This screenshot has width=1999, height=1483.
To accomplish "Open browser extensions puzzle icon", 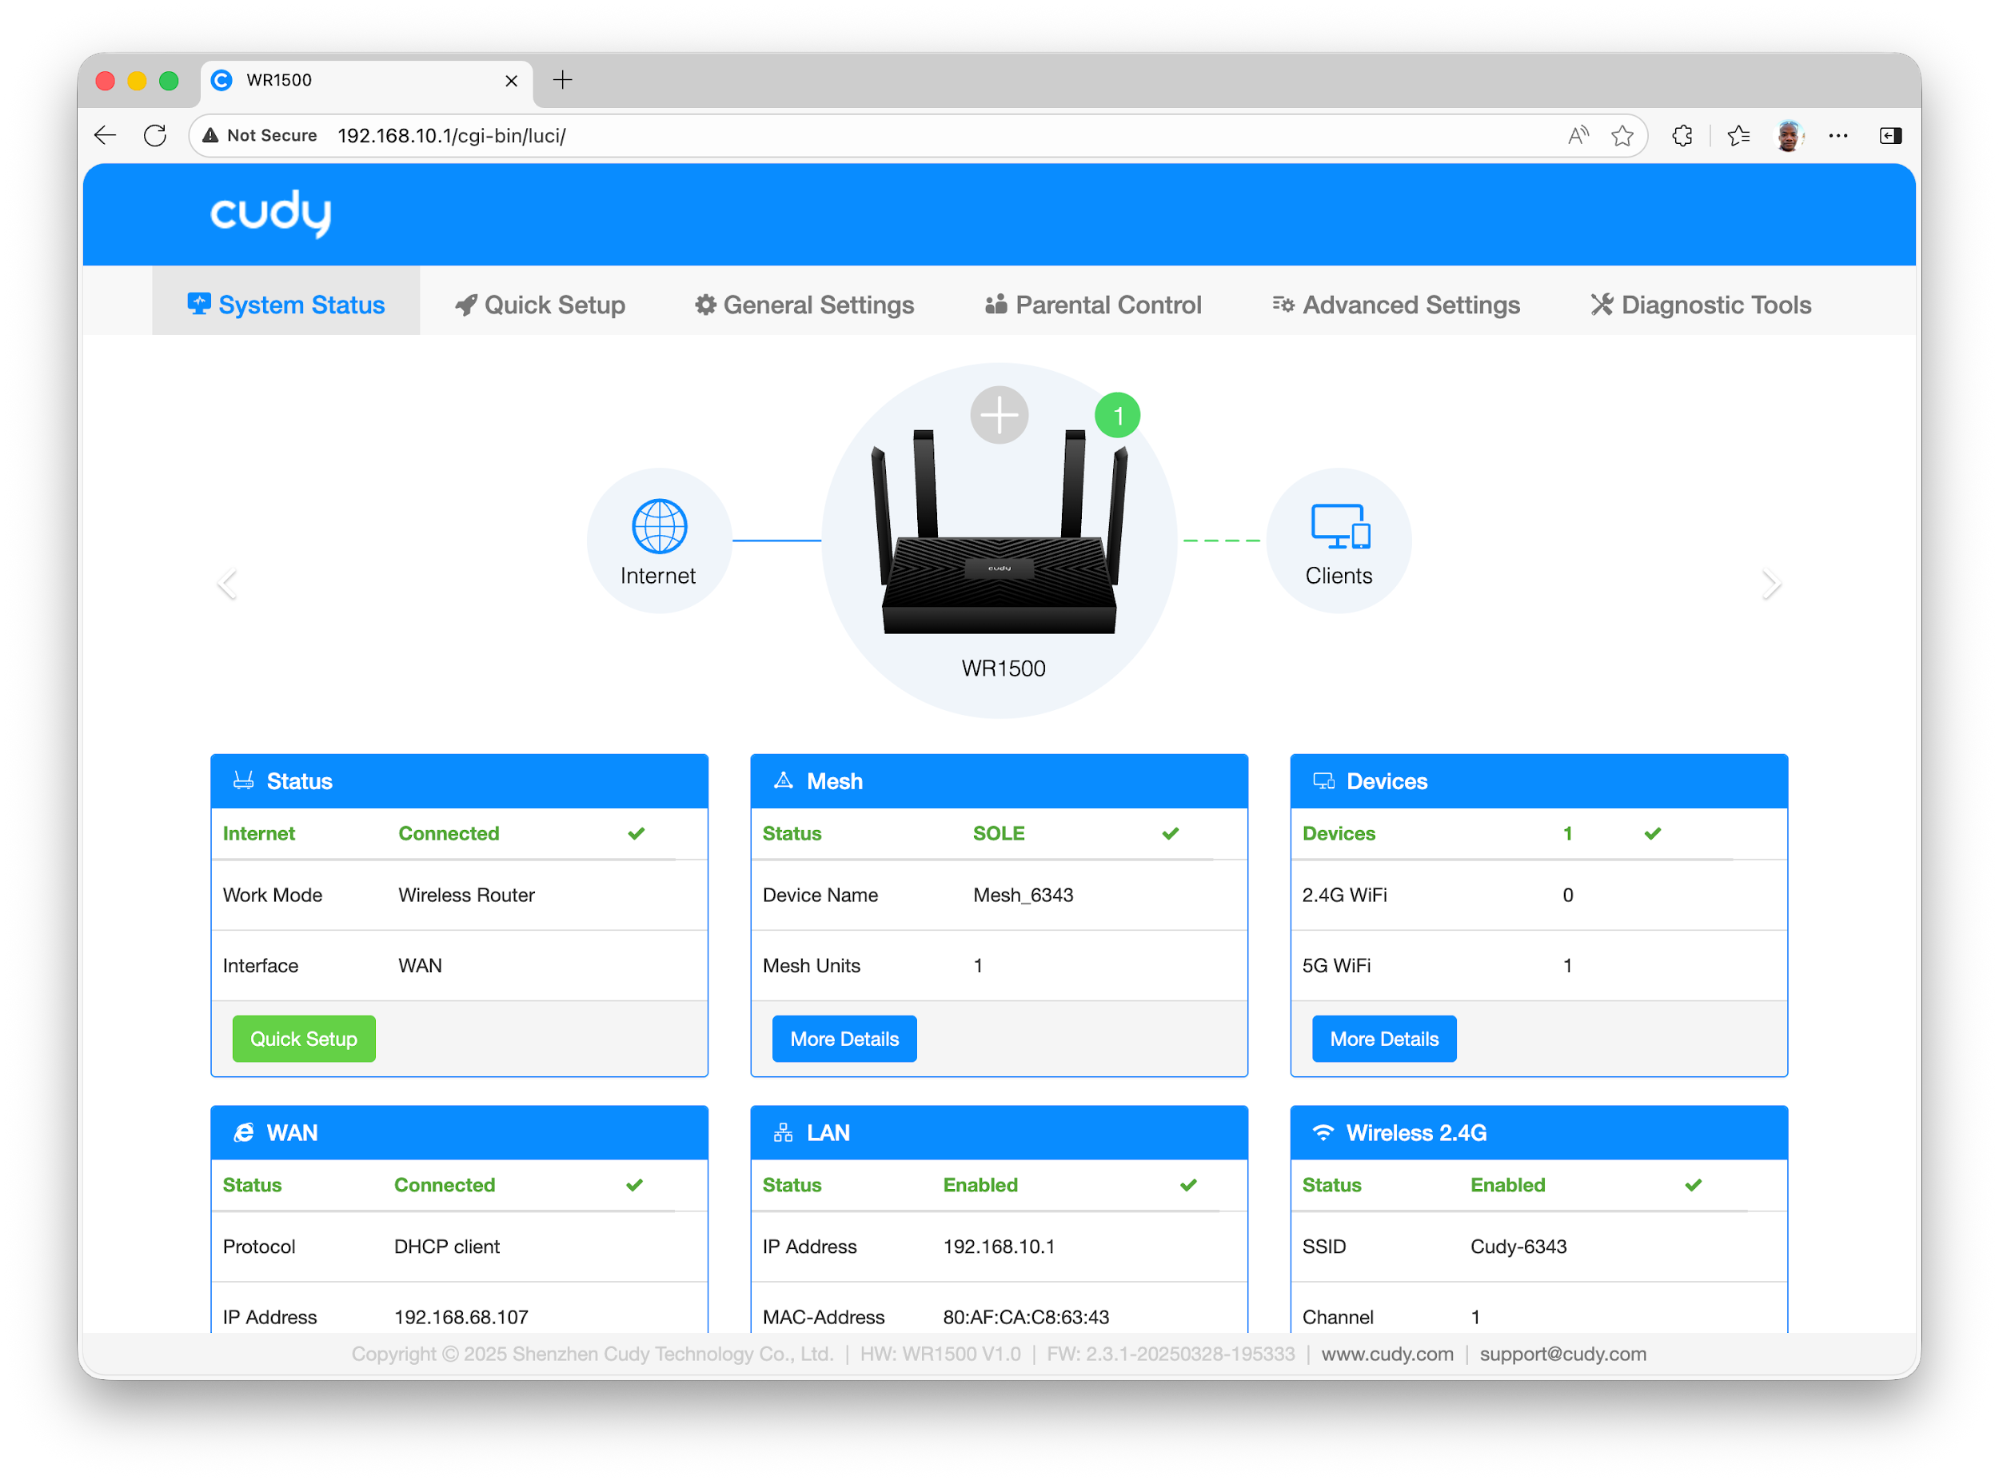I will click(1682, 136).
